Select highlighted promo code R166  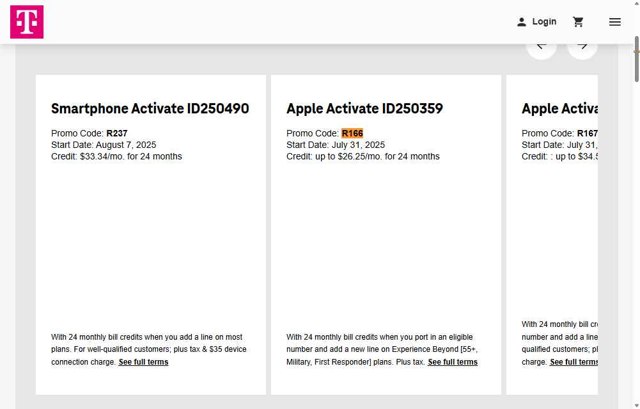point(352,133)
